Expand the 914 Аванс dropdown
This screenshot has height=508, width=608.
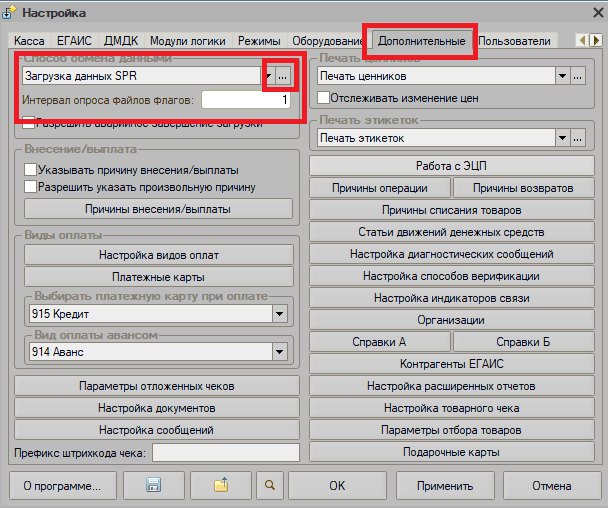pyautogui.click(x=280, y=352)
